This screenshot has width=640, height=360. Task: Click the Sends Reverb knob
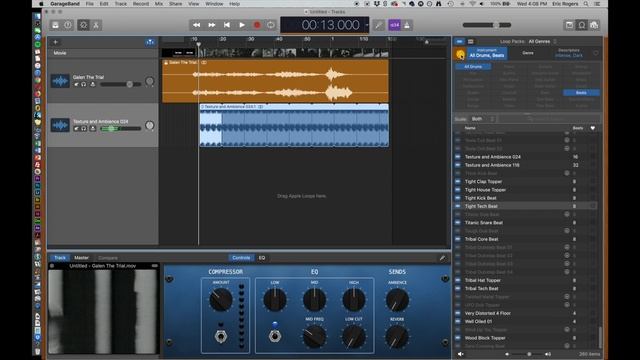(397, 337)
